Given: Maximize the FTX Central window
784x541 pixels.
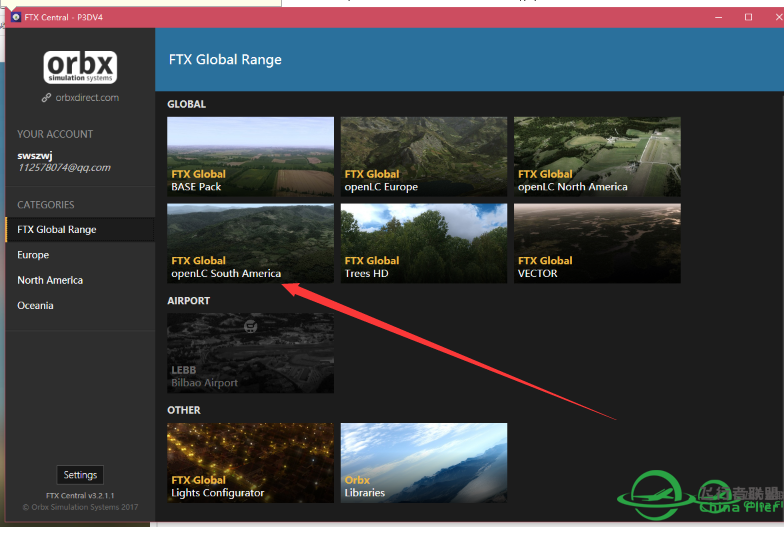Looking at the screenshot, I should [748, 17].
